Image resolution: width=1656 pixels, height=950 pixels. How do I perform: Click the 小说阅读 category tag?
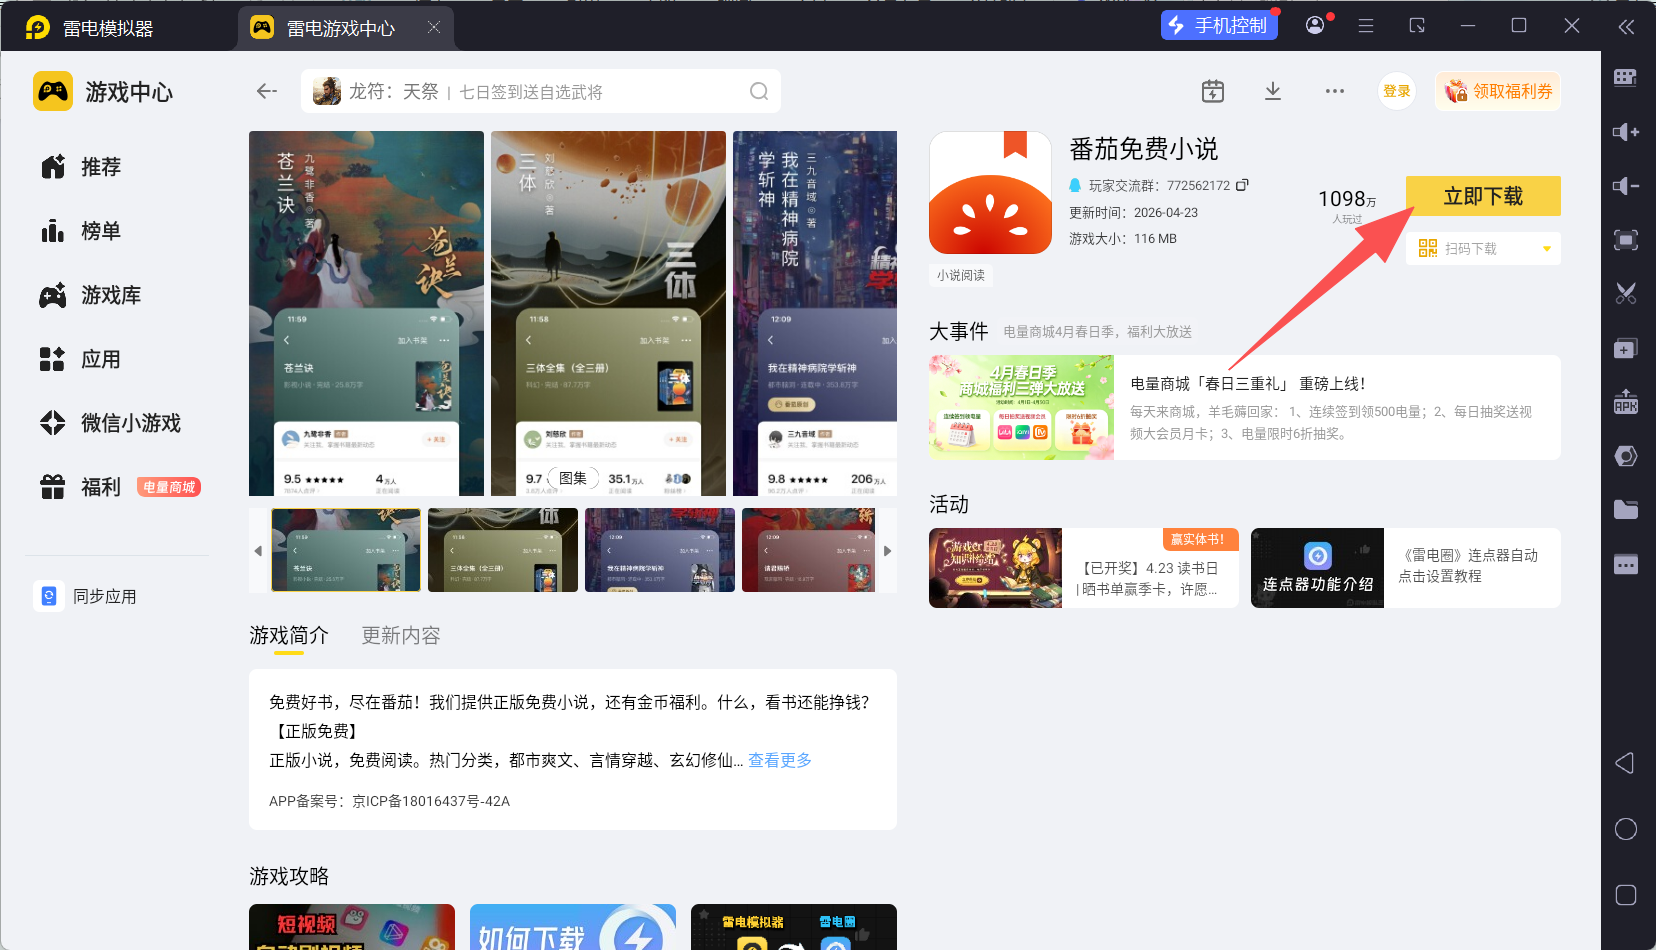961,275
